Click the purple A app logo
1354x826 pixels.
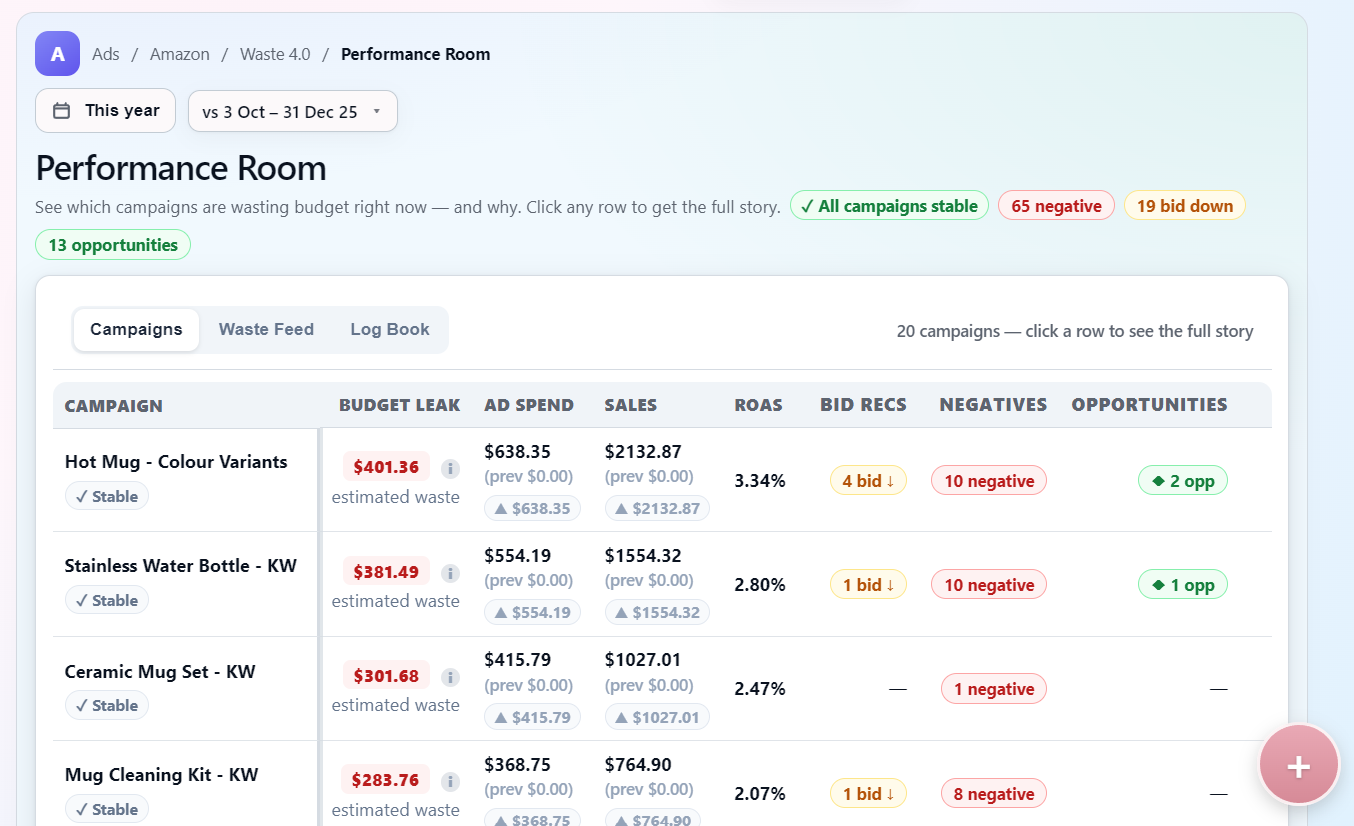click(x=58, y=54)
